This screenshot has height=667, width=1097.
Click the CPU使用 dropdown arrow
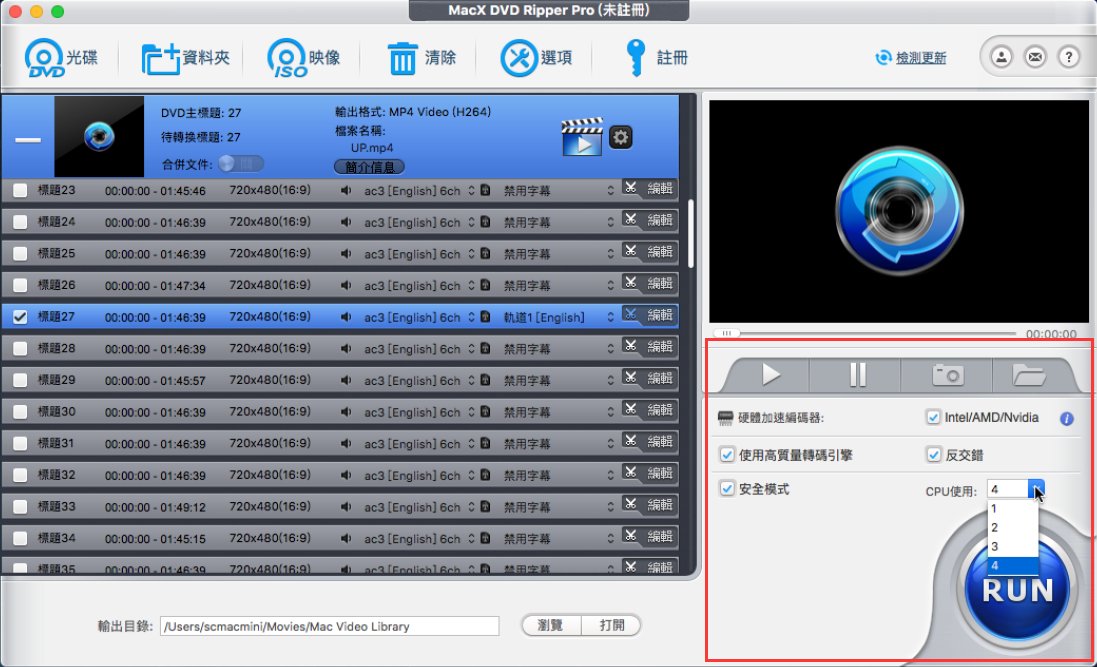tap(1036, 489)
